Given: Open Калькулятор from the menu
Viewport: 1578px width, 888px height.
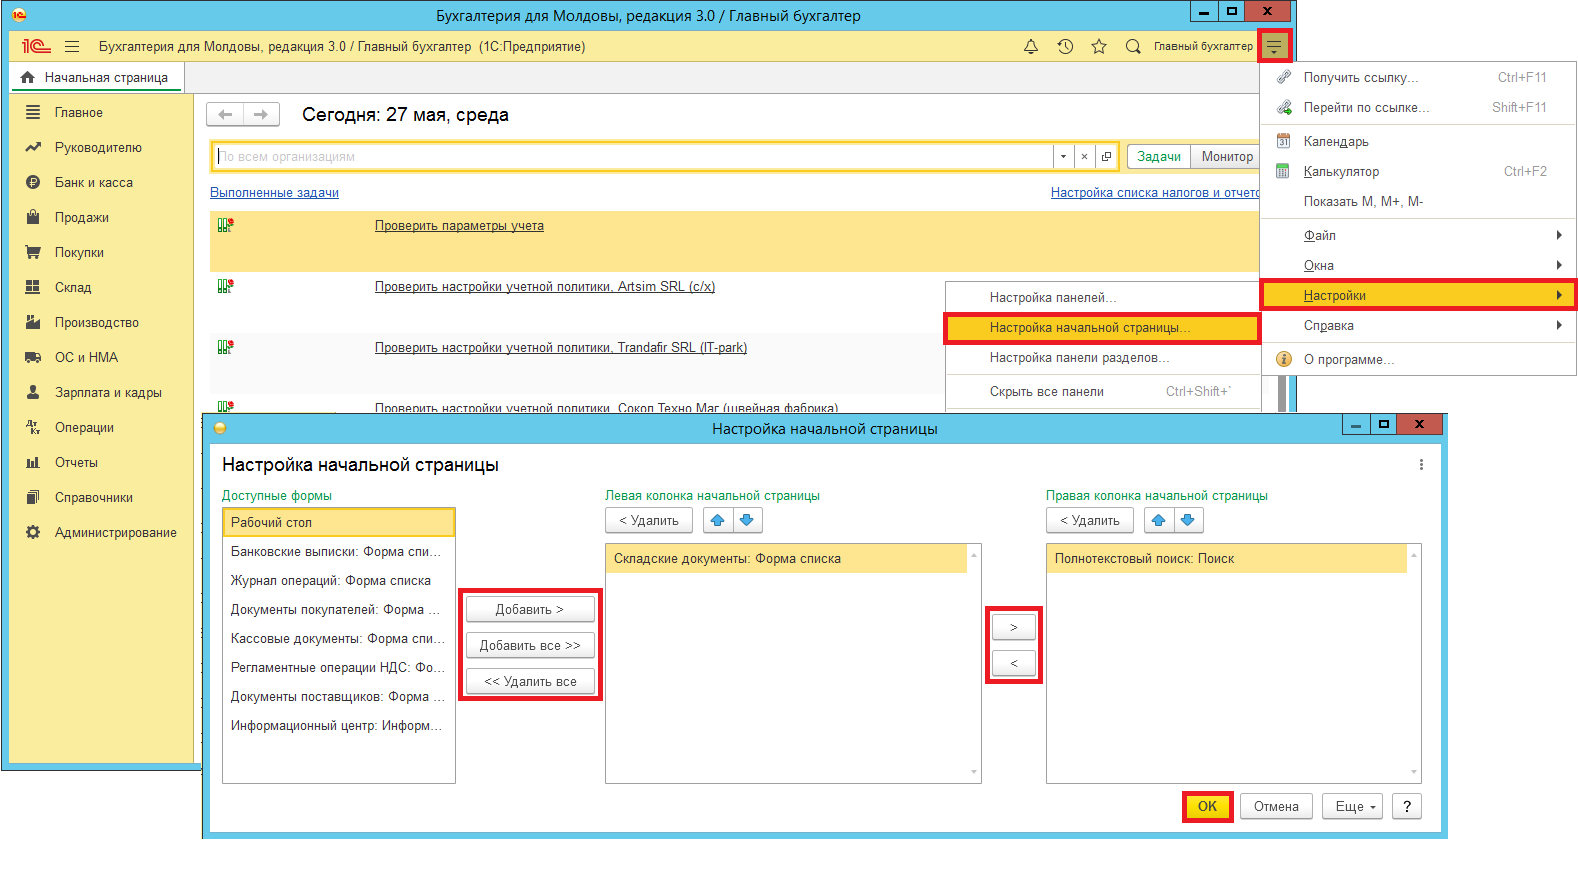Looking at the screenshot, I should point(1418,171).
